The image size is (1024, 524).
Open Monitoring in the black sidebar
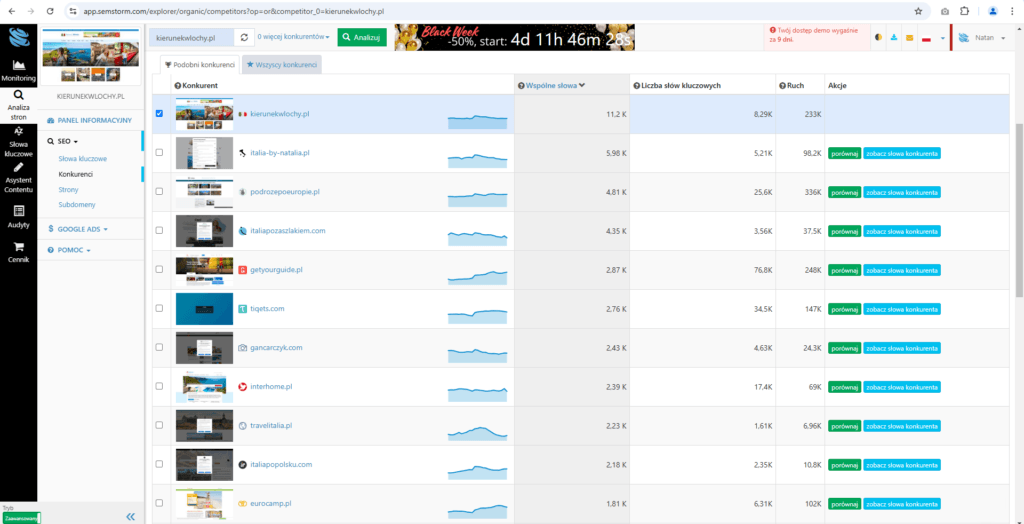pyautogui.click(x=18, y=71)
